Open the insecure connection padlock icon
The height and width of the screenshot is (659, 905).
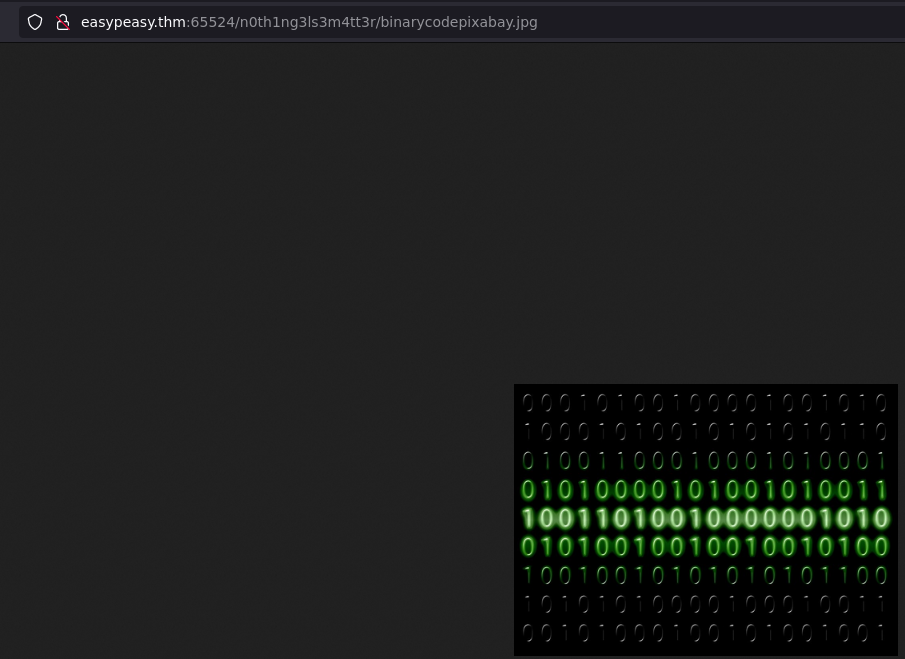(62, 22)
